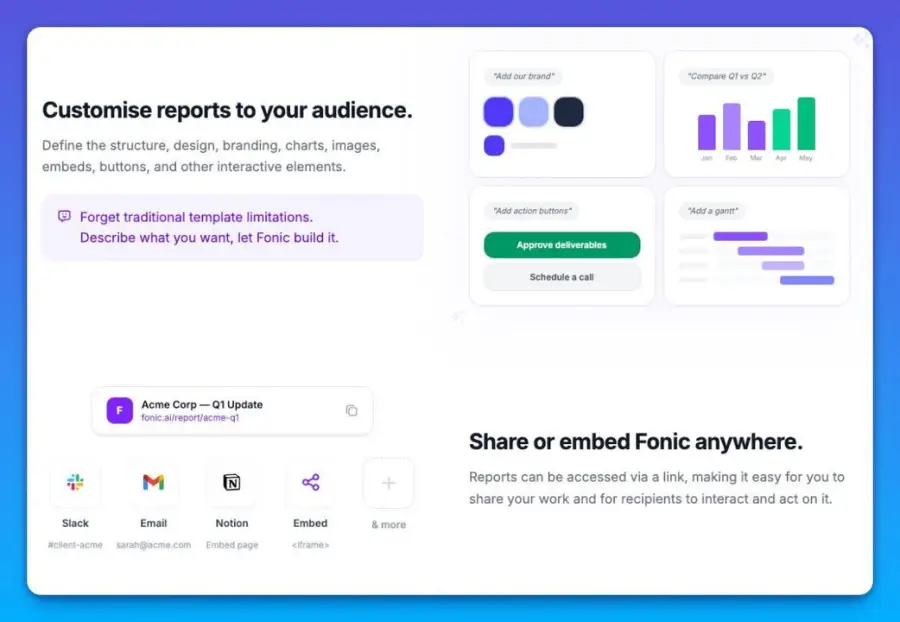Click the 'Acme Corp — Q1 Update' title

(202, 405)
